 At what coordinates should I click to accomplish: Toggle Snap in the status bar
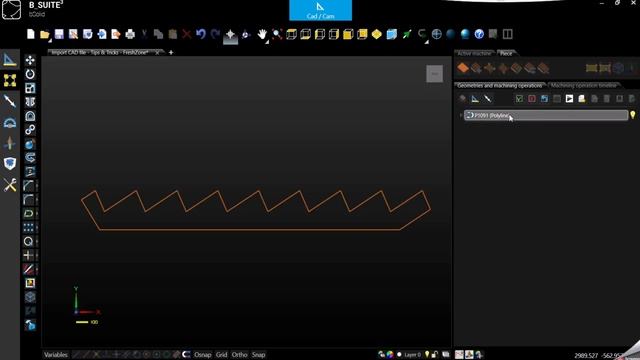point(258,355)
